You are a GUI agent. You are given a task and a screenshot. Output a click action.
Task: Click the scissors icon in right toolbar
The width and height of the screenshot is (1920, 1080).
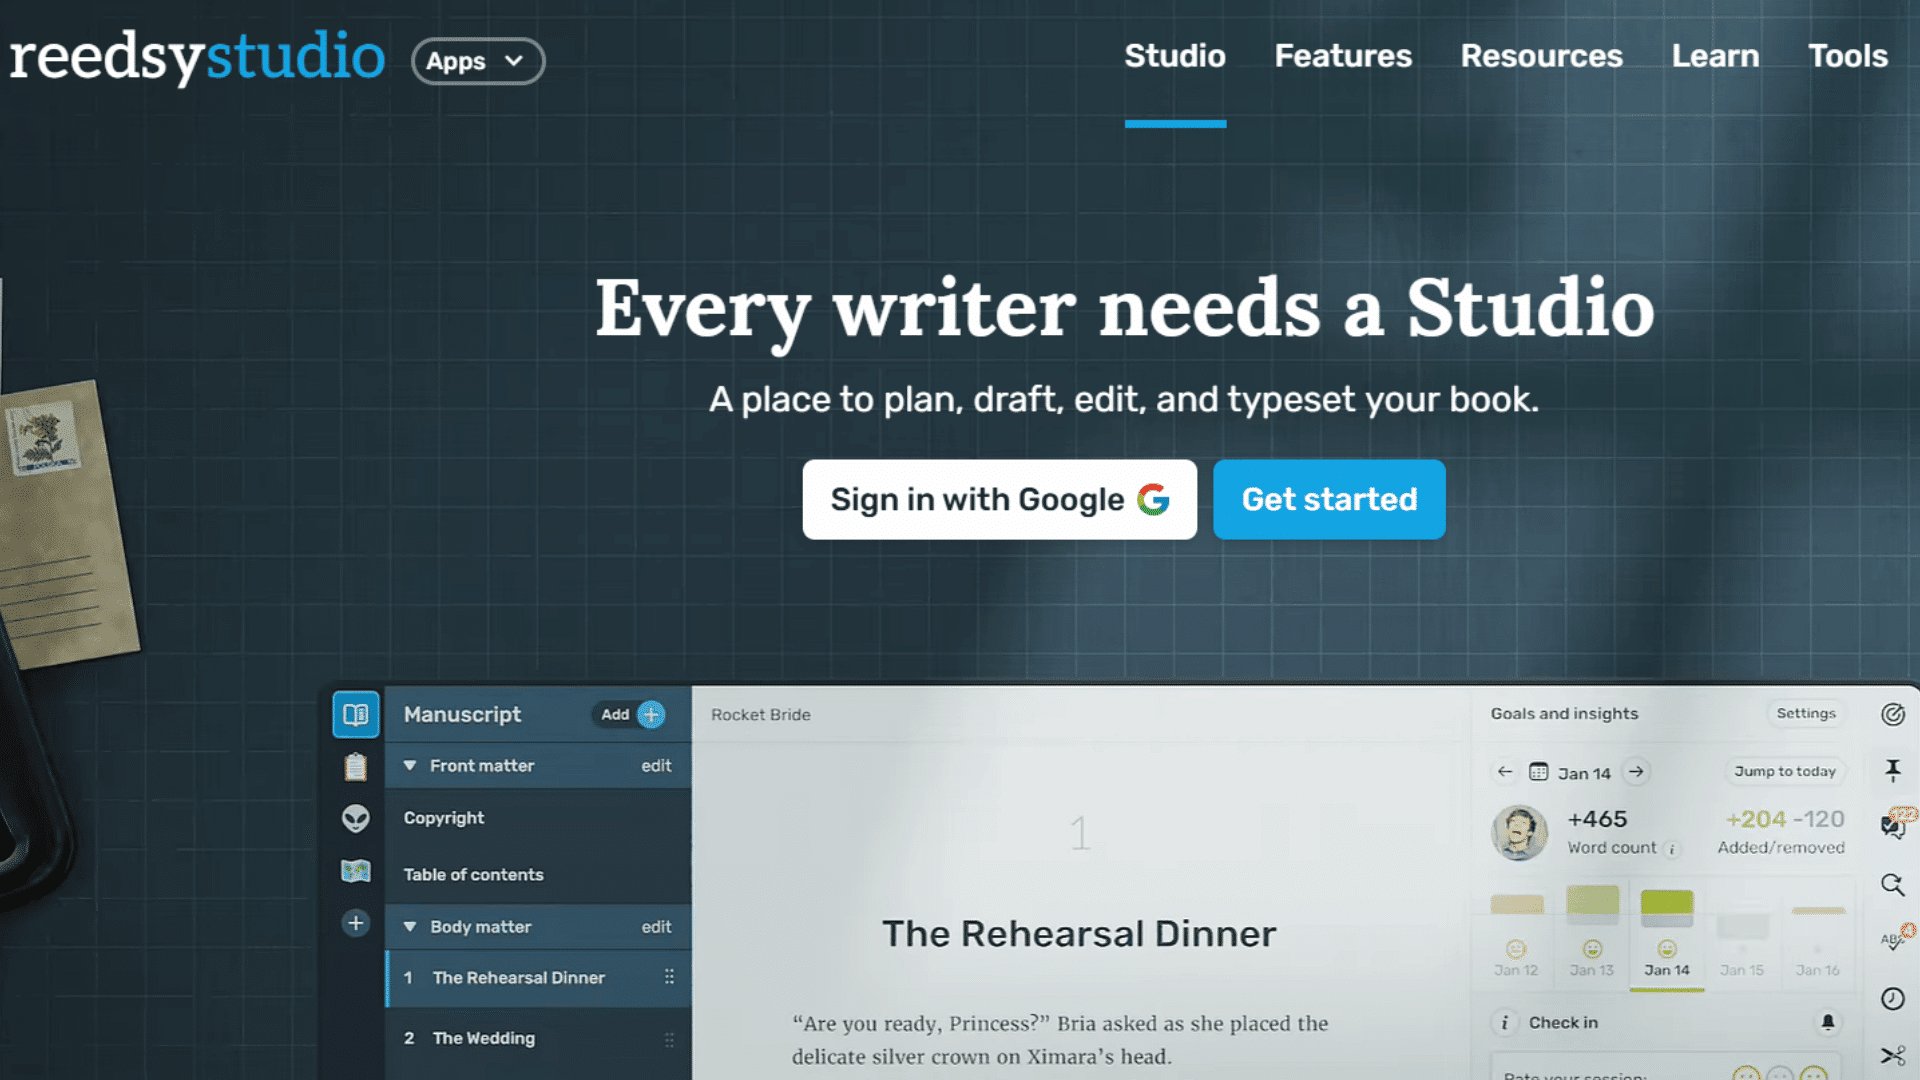tap(1893, 1056)
